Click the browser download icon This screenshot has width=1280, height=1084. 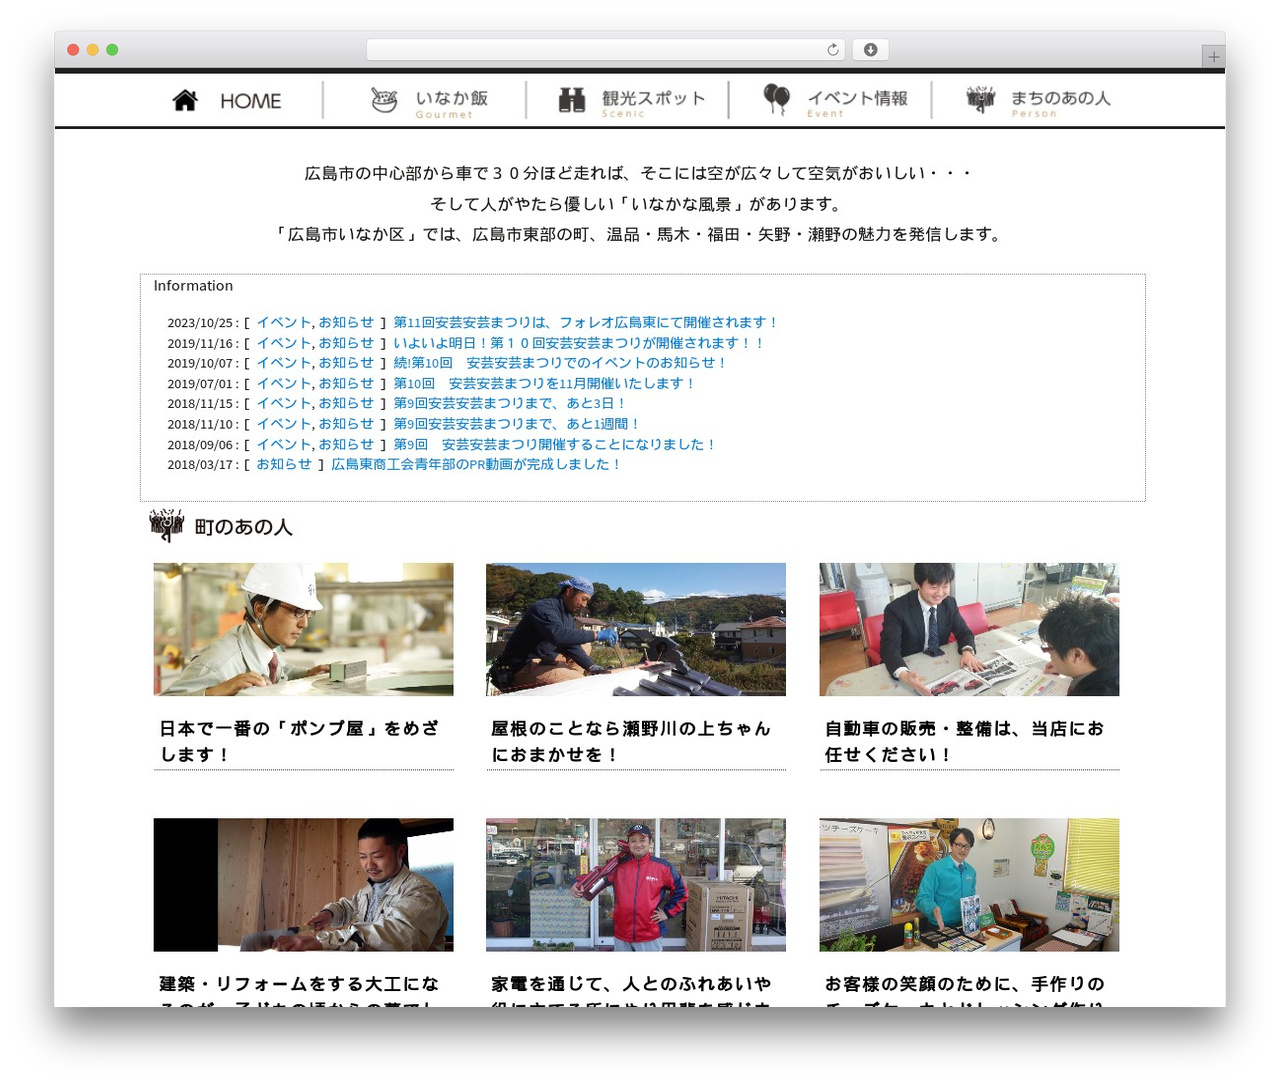(x=870, y=50)
